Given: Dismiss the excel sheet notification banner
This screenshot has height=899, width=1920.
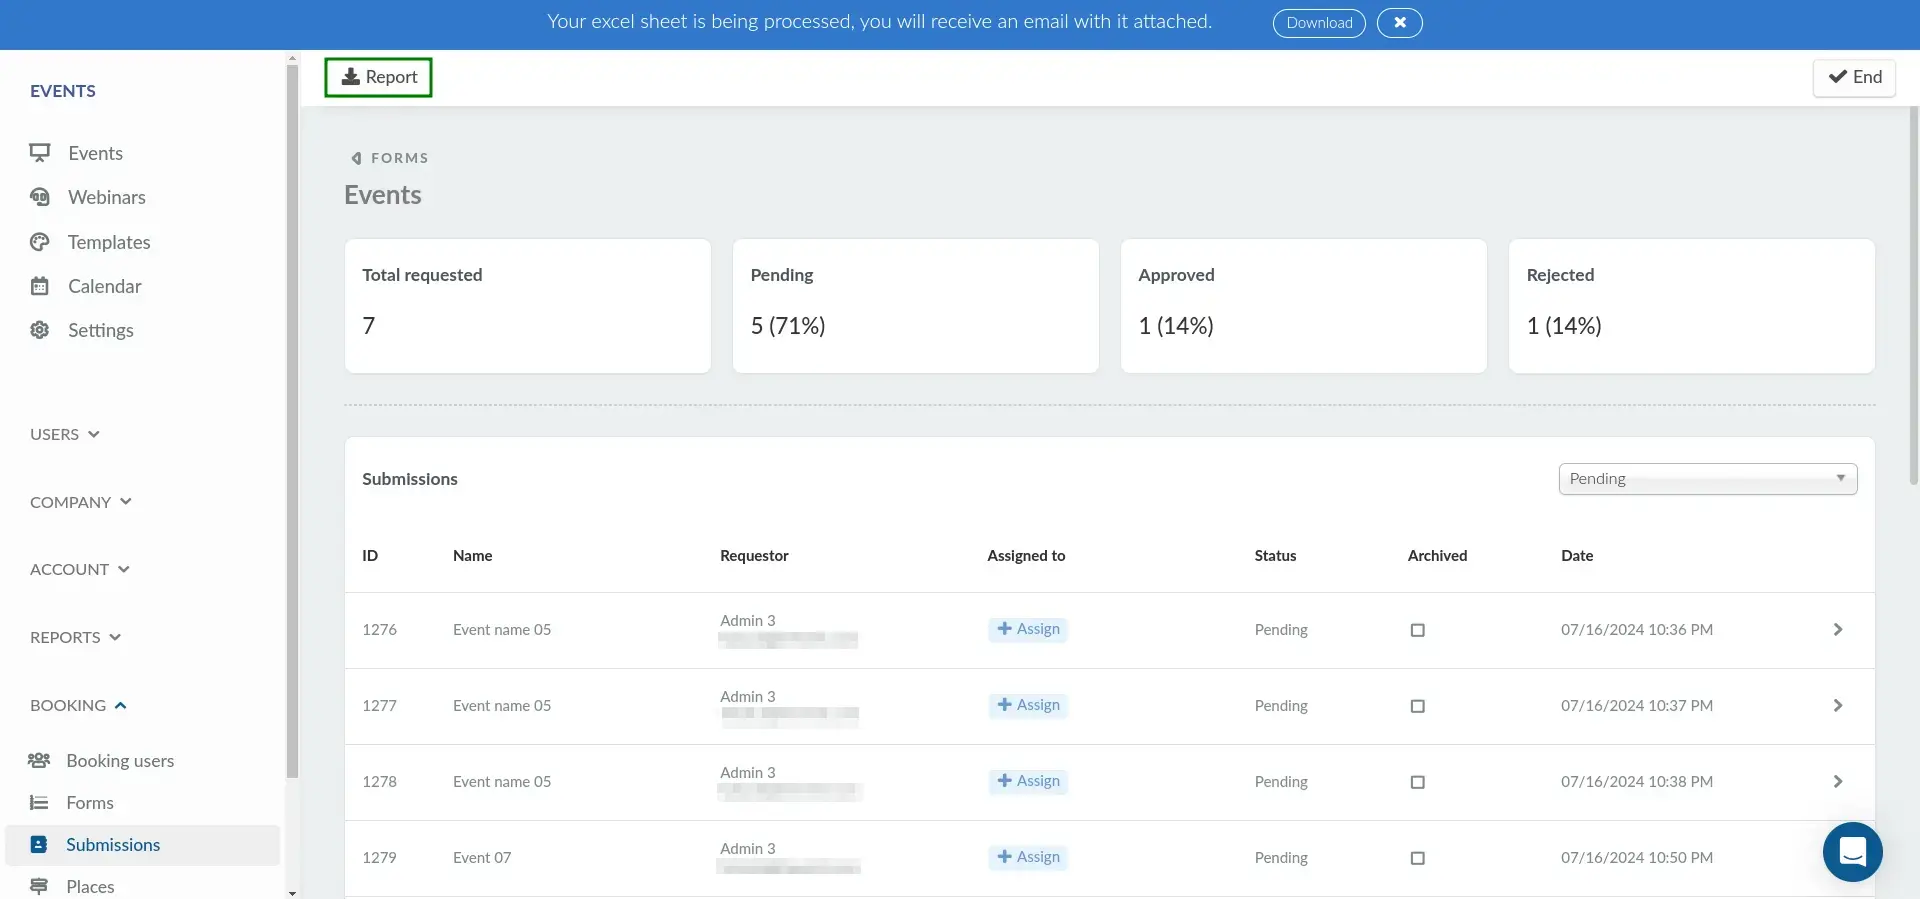Looking at the screenshot, I should tap(1400, 23).
